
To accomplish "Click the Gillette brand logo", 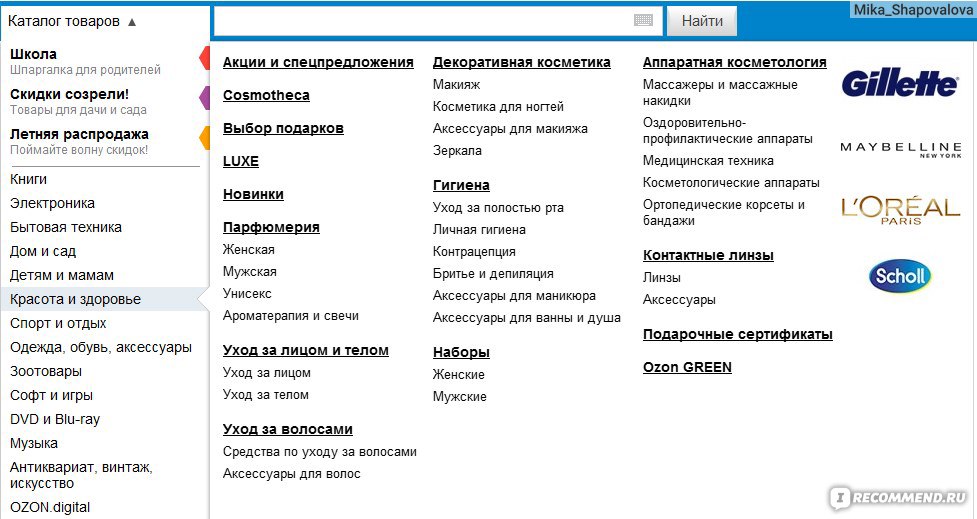I will coord(900,83).
